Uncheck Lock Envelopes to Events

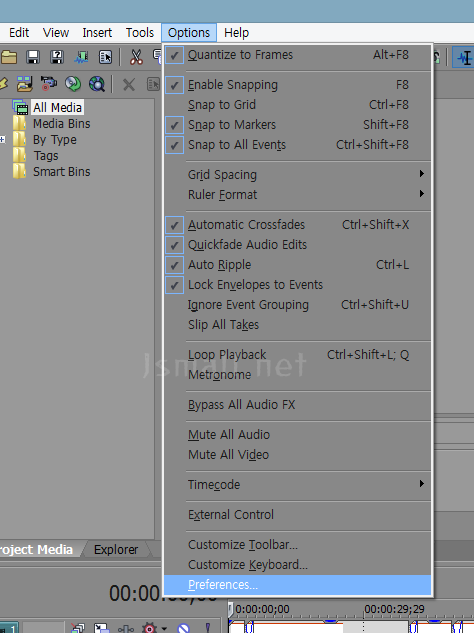click(x=298, y=285)
